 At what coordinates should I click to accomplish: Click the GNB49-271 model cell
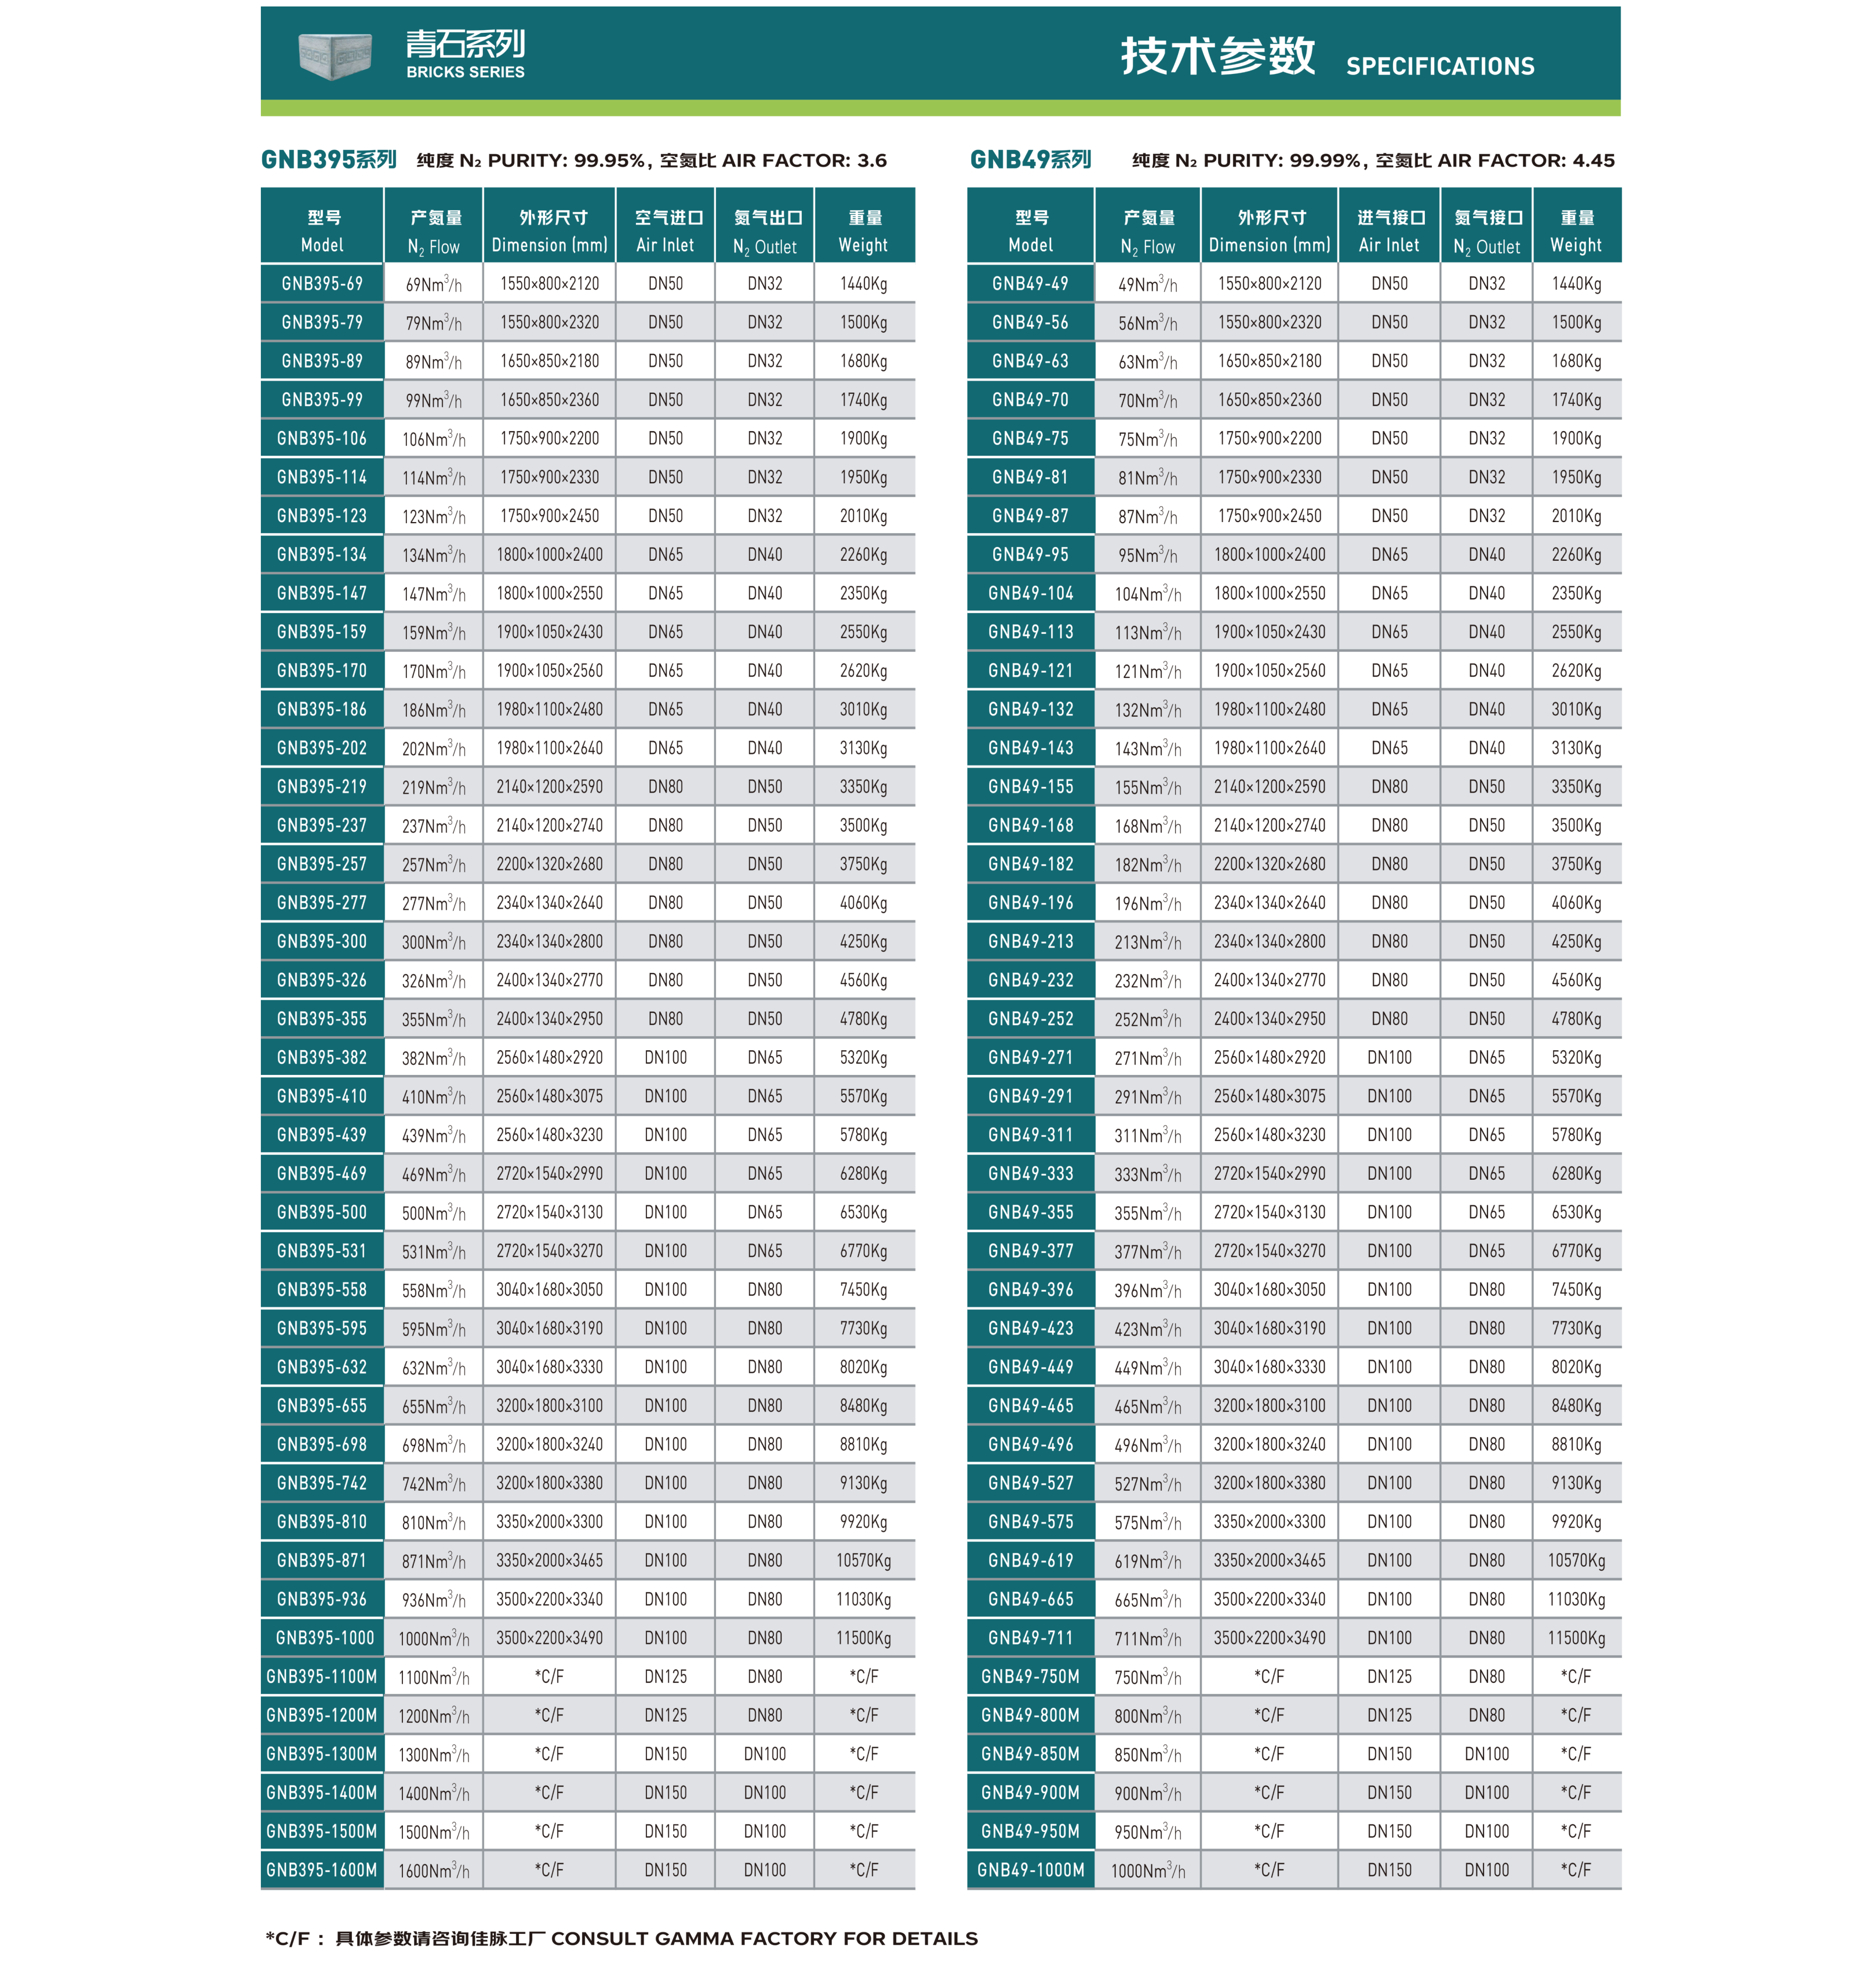click(1030, 1058)
